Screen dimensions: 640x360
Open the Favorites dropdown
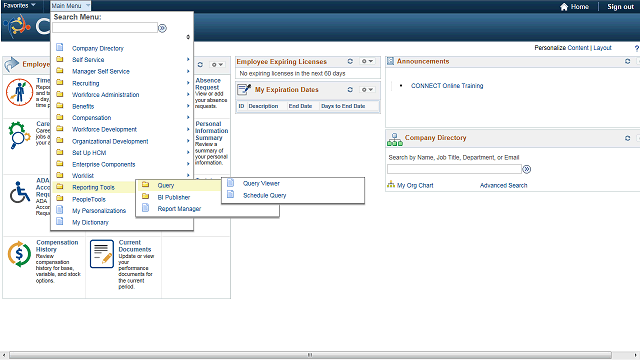click(x=19, y=6)
